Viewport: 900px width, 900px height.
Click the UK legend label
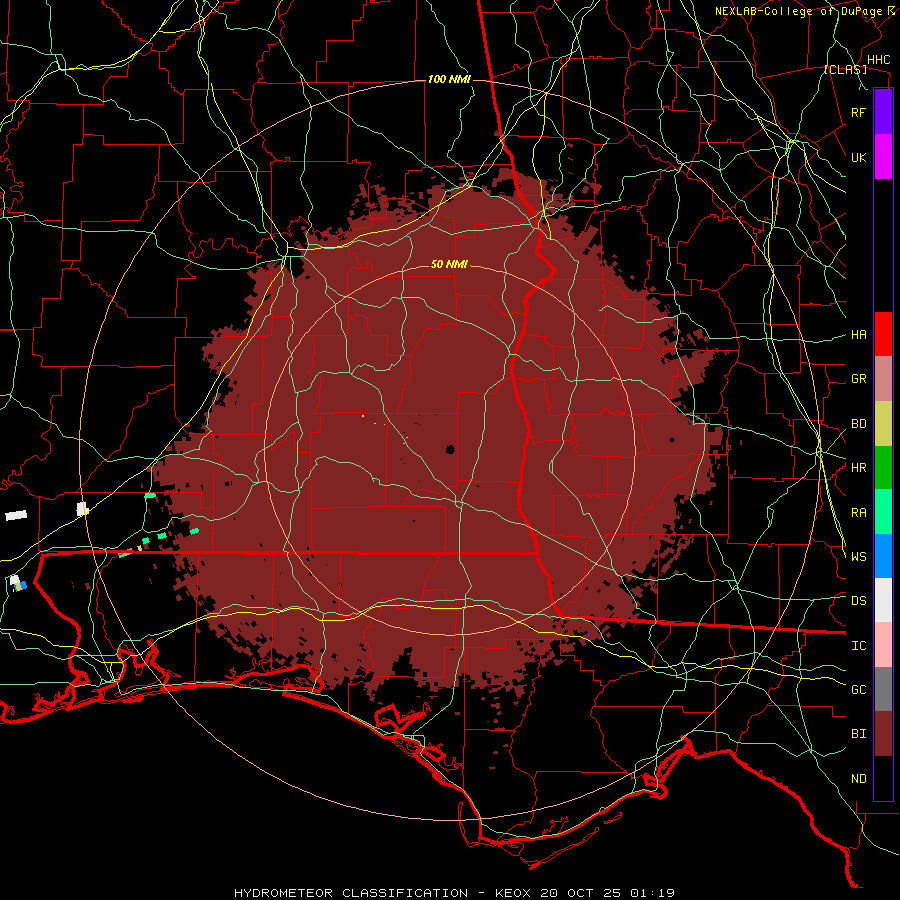pos(859,157)
